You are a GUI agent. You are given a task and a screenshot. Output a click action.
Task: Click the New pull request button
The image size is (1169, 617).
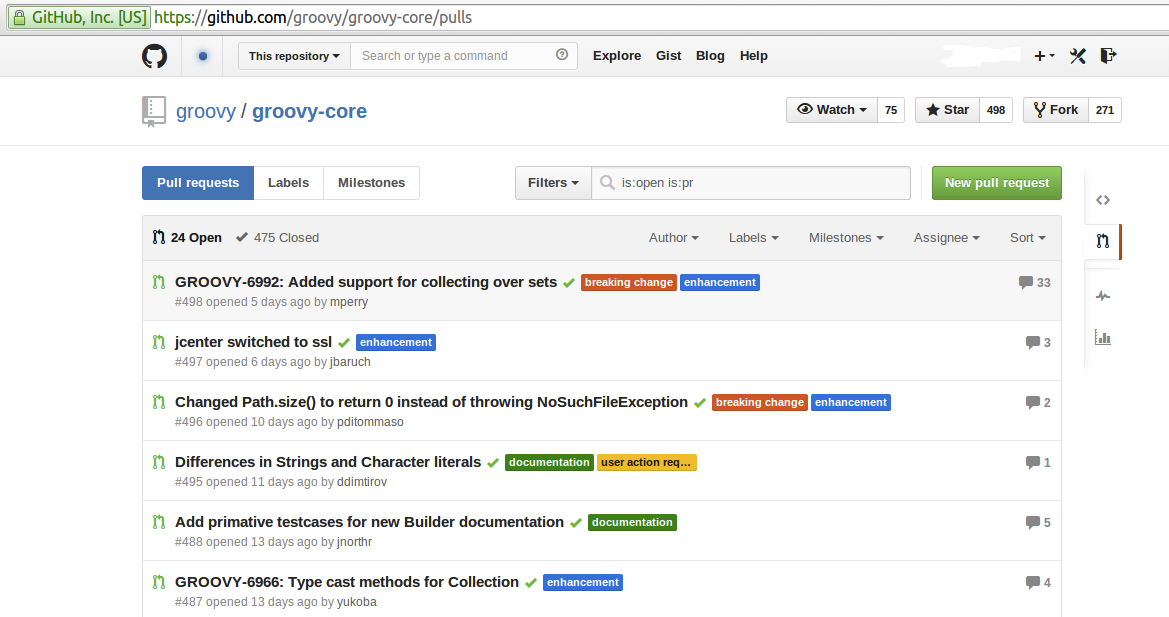coord(996,183)
